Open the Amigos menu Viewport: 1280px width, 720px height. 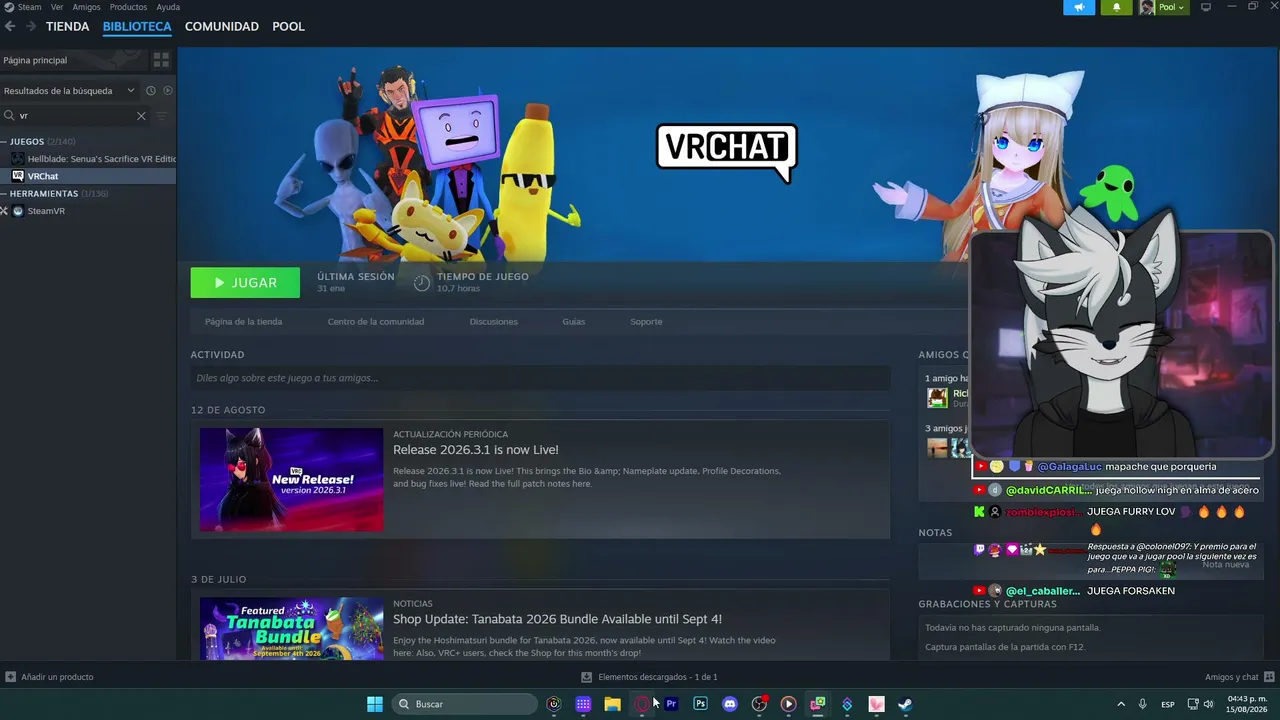(x=86, y=7)
